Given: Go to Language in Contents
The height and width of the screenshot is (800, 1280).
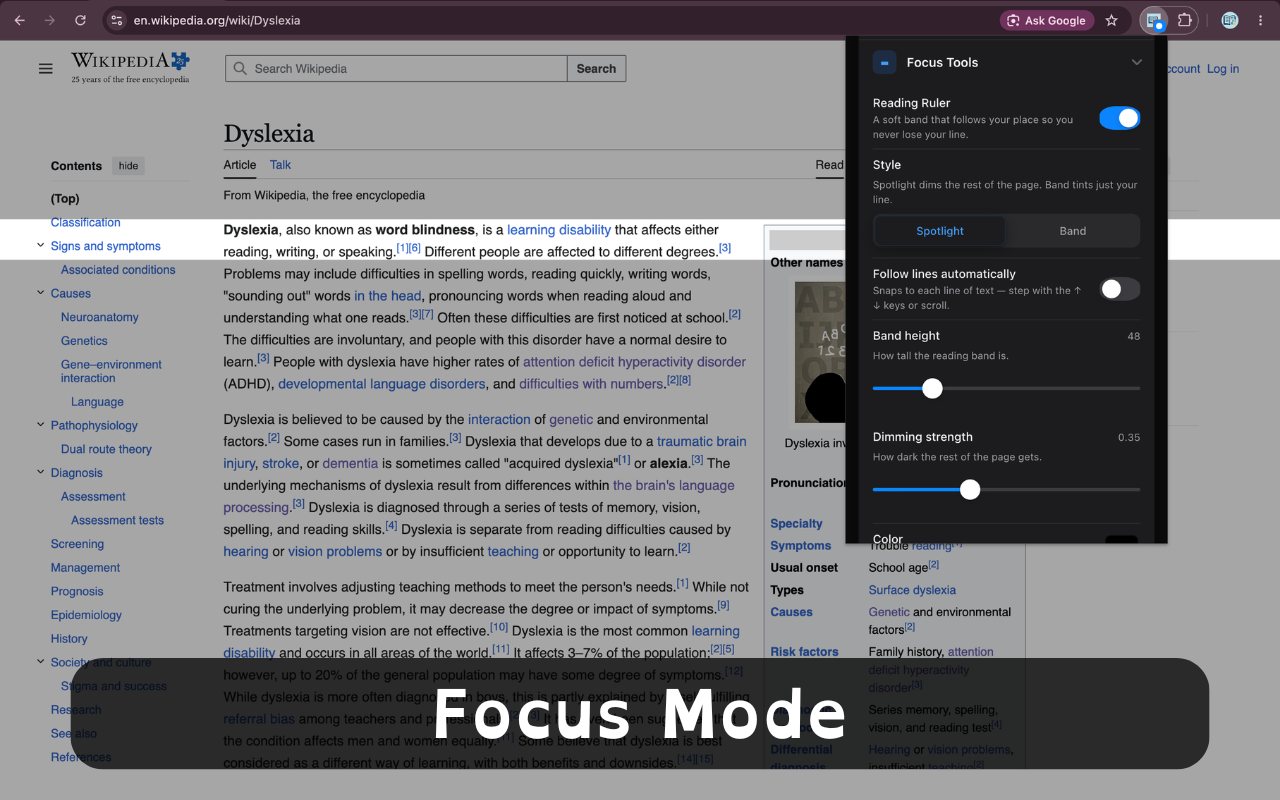Looking at the screenshot, I should [x=98, y=402].
